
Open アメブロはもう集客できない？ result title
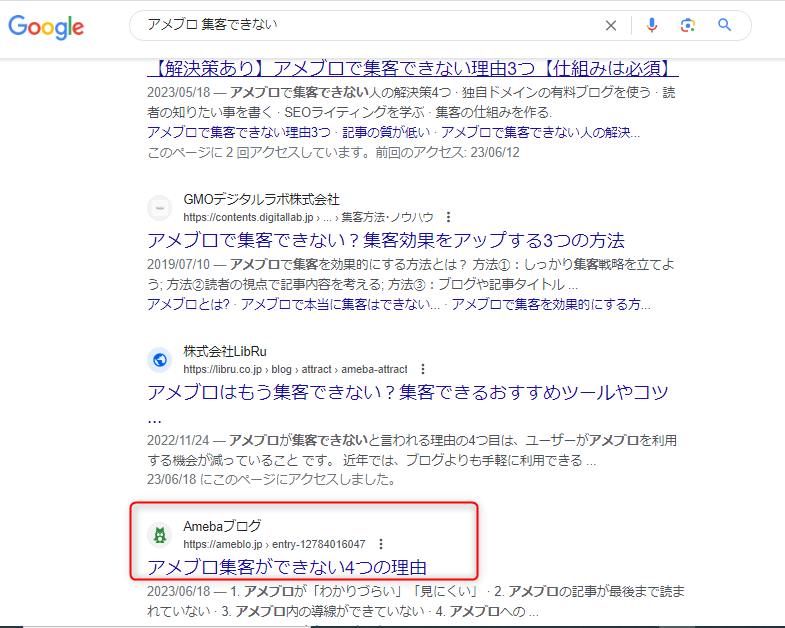point(408,393)
